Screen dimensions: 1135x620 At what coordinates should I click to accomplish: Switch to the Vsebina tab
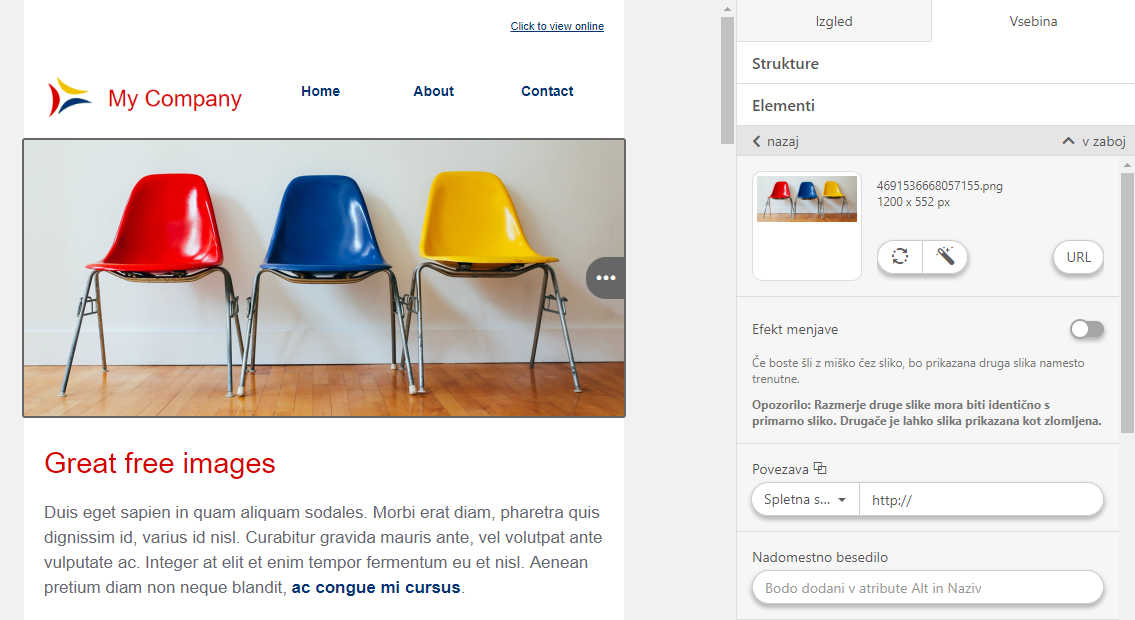click(1033, 21)
